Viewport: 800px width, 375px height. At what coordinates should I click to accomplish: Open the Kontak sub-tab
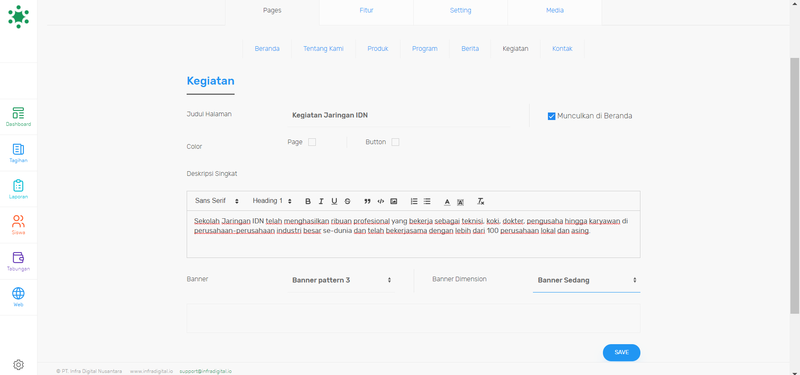(562, 49)
